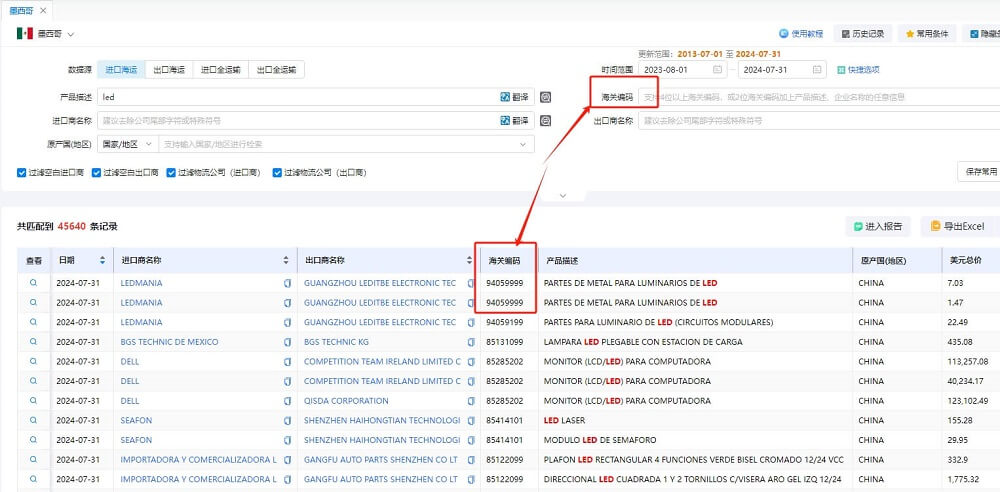This screenshot has width=1000, height=492.
Task: Copy exporter icon beside QISDA CORPORATION
Action: [x=471, y=401]
